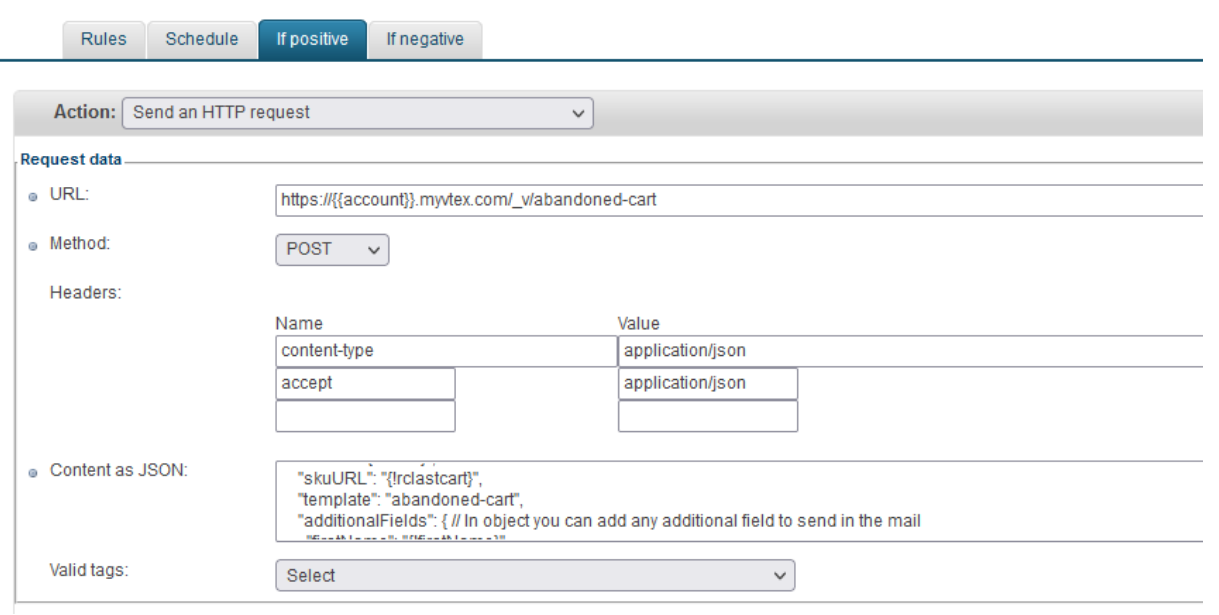Viewport: 1219px width, 615px height.
Task: Click inside the Content as JSON text area
Action: click(x=738, y=502)
